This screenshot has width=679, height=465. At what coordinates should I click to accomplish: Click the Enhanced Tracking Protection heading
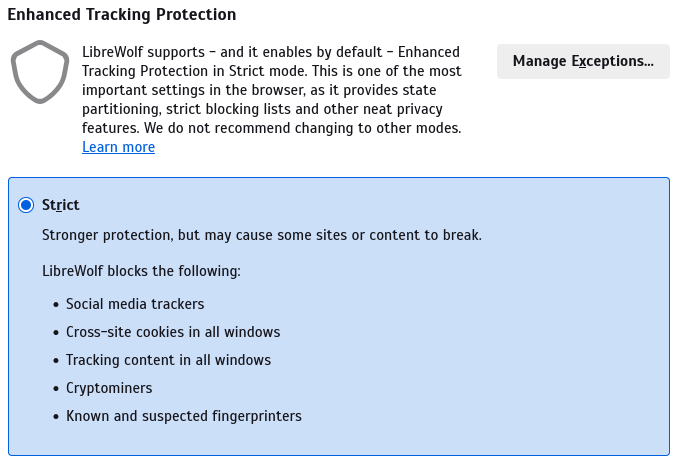coord(122,14)
